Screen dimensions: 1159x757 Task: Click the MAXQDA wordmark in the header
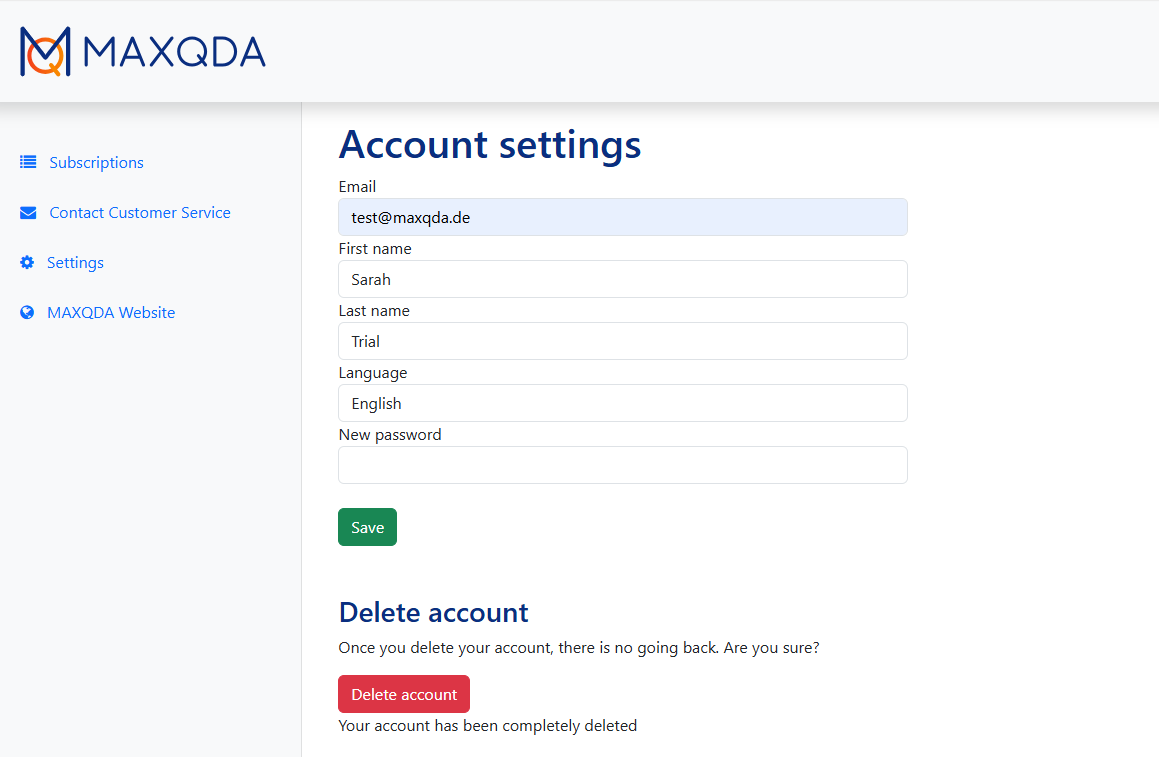(174, 52)
